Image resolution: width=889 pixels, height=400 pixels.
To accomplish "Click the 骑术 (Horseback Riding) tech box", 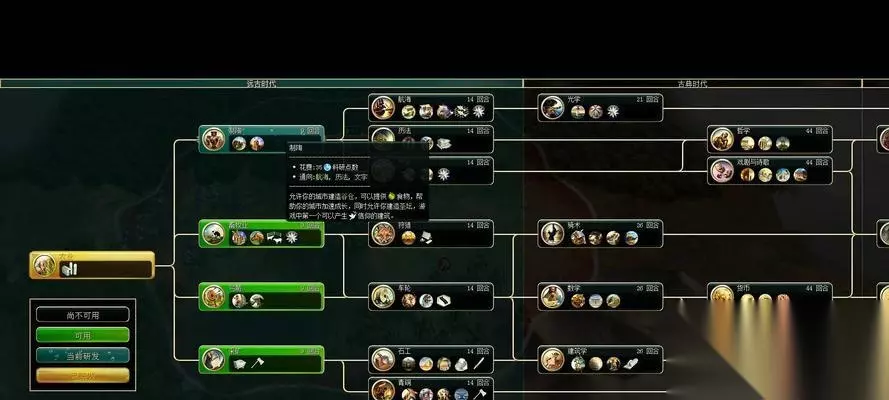I will [x=600, y=234].
